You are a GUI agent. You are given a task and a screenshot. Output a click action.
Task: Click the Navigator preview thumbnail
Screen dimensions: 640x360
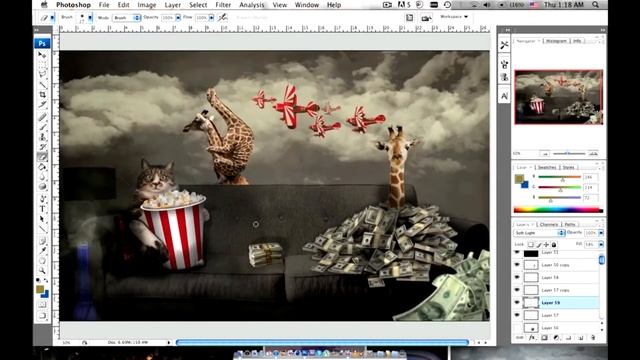coord(558,97)
